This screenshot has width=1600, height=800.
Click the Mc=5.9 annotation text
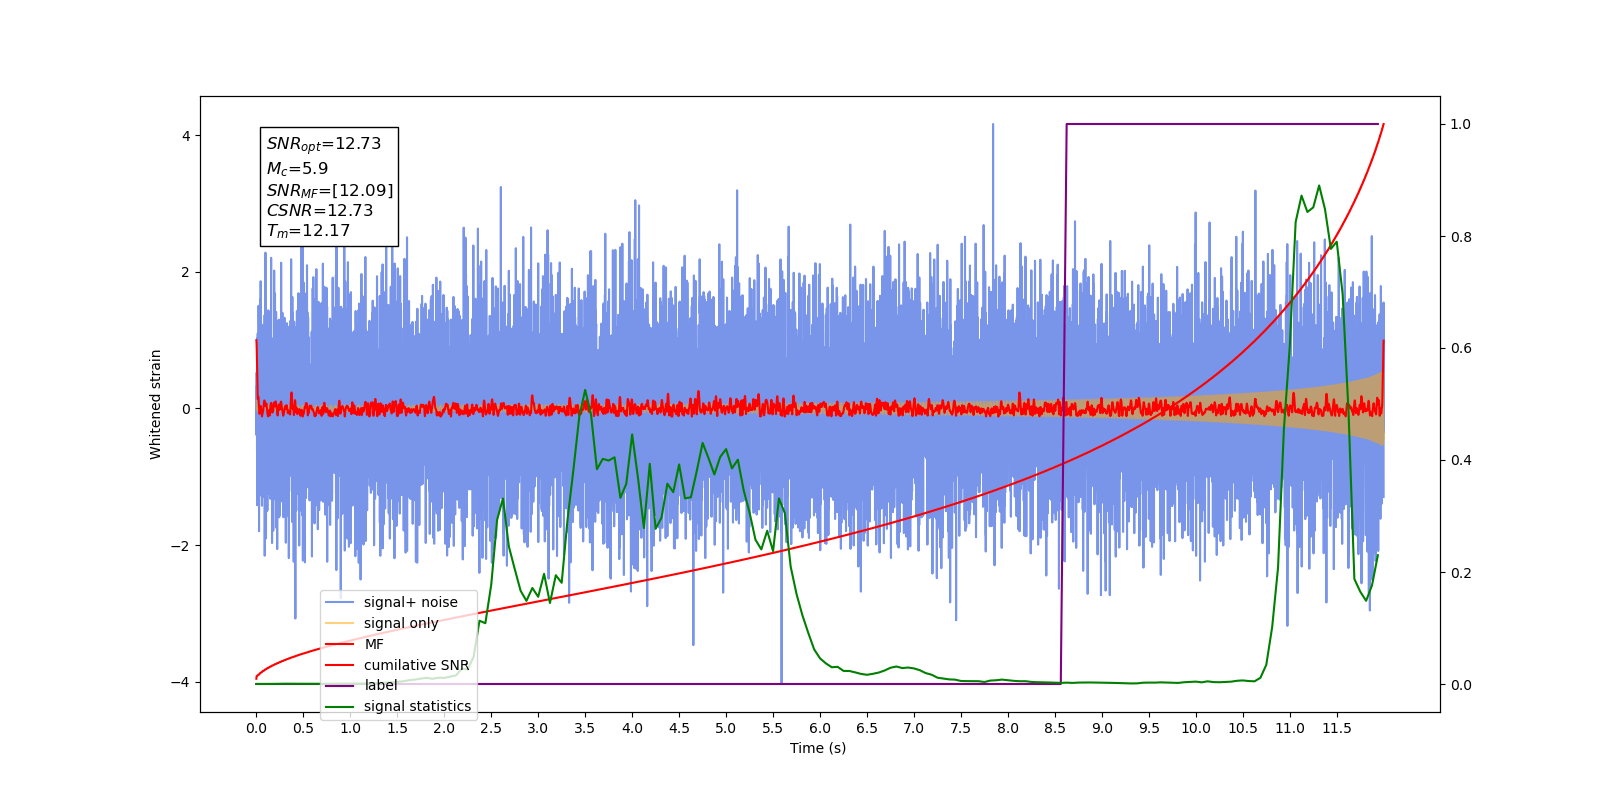click(x=297, y=169)
